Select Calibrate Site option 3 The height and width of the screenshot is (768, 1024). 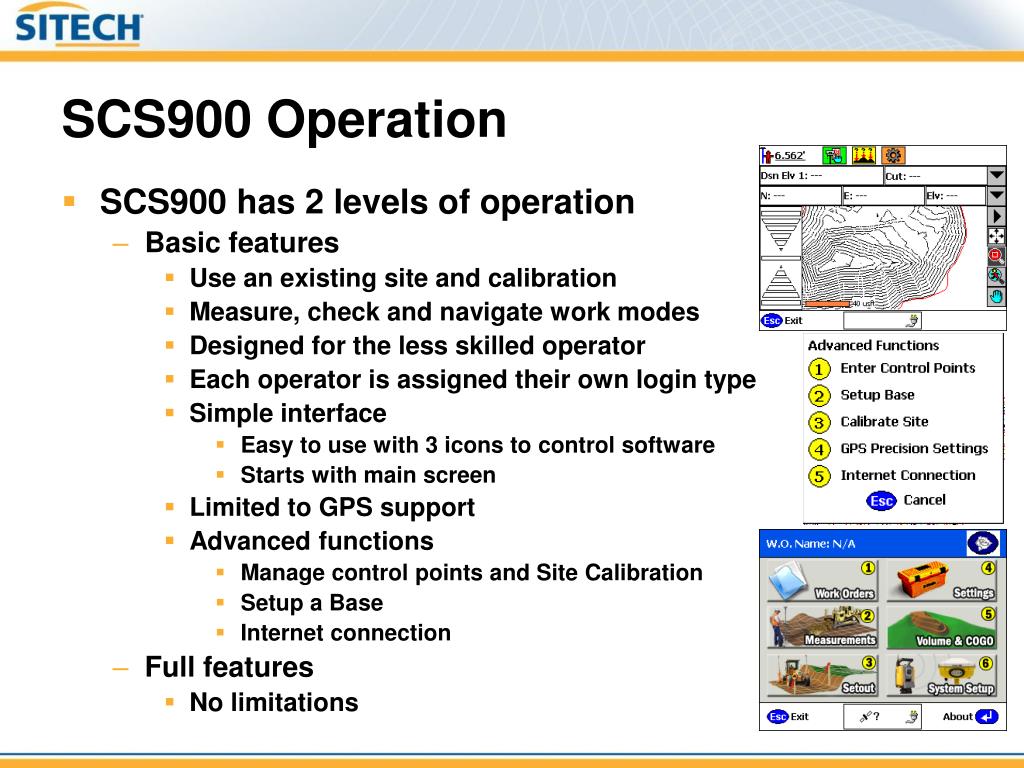point(869,422)
